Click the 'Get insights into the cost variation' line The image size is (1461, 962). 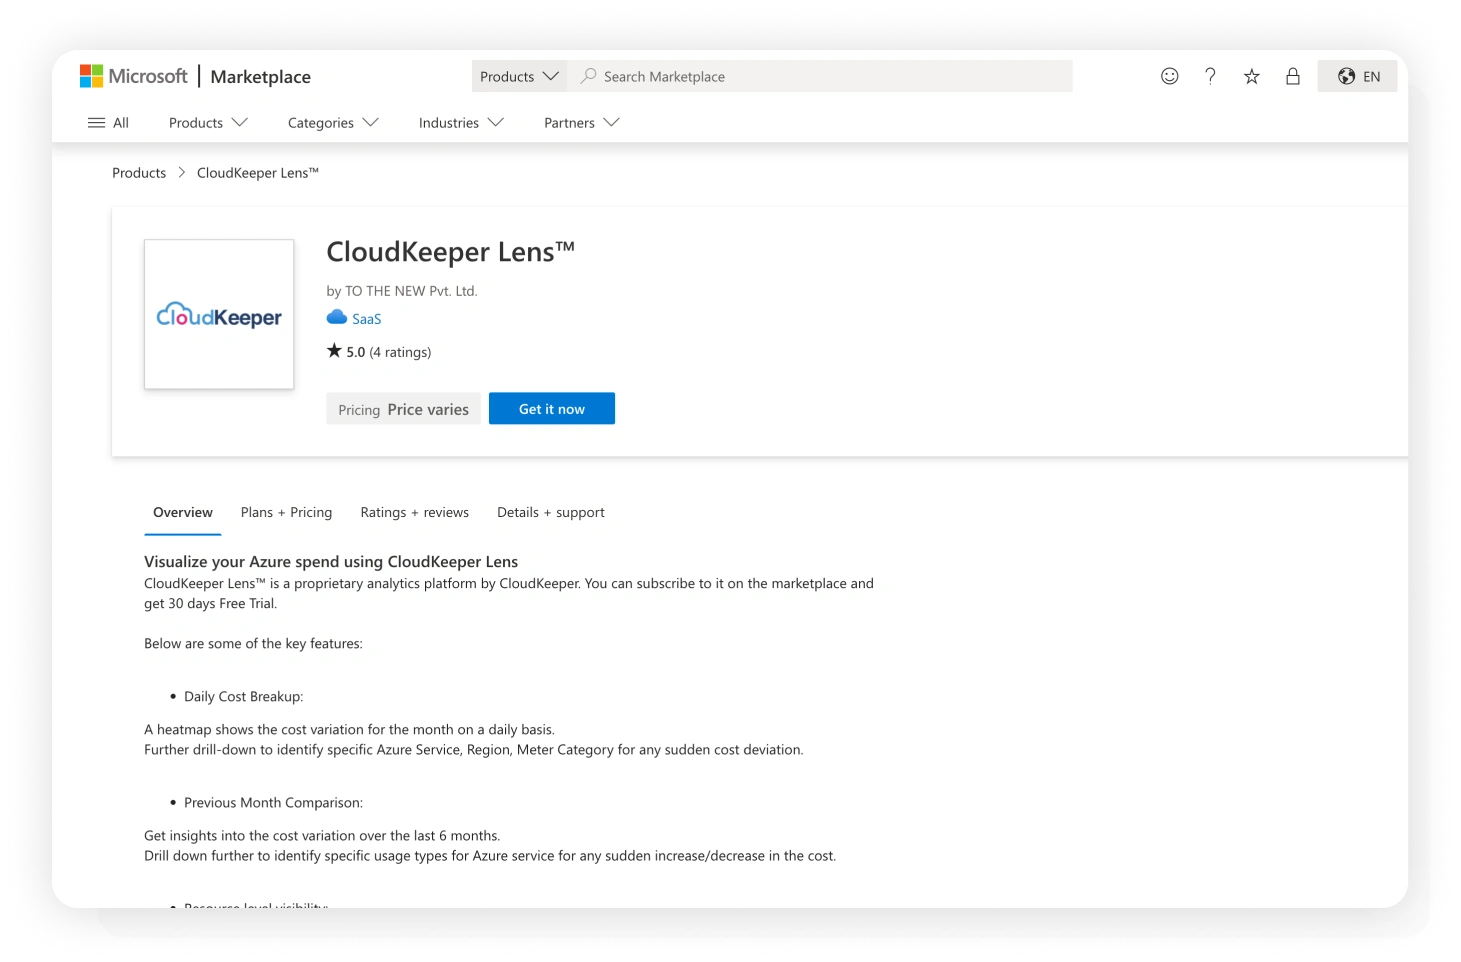point(322,836)
